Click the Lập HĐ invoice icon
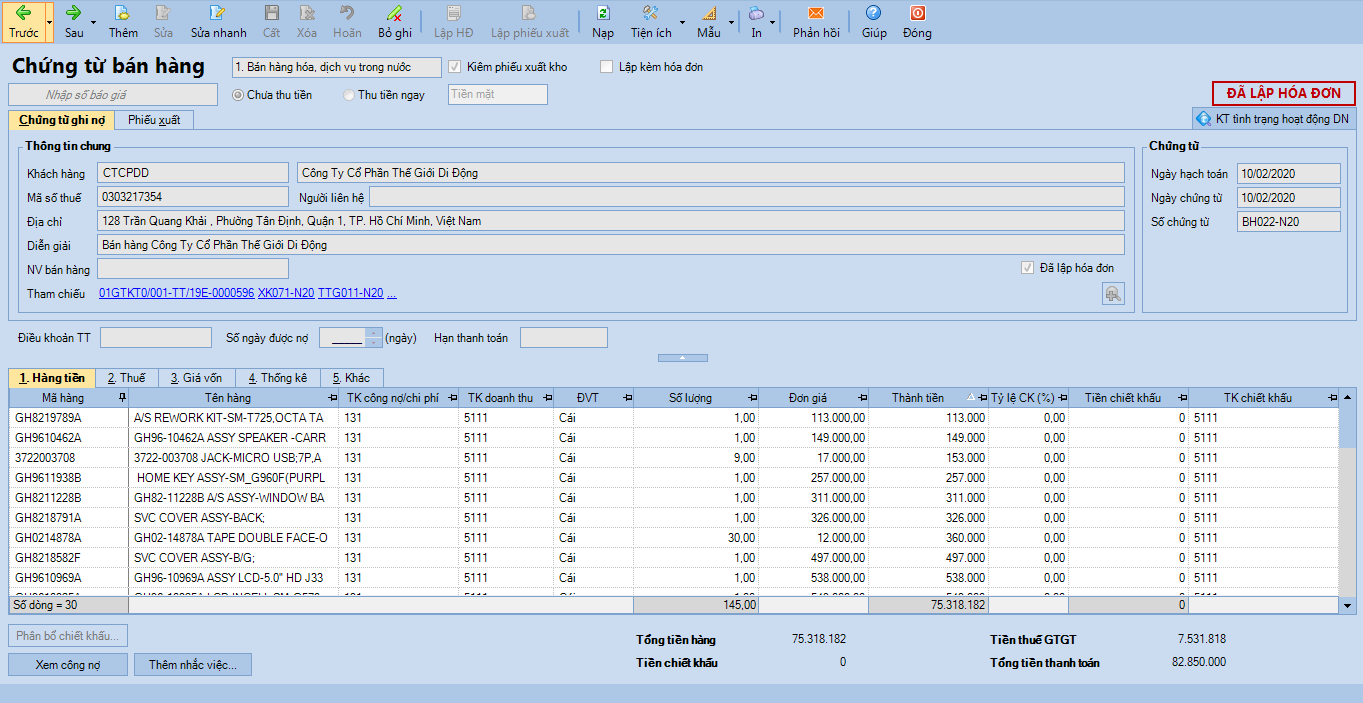This screenshot has width=1363, height=703. pos(454,21)
